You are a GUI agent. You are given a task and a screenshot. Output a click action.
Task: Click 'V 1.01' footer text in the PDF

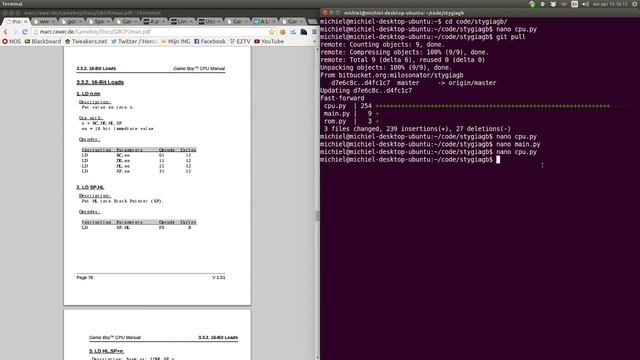click(218, 278)
